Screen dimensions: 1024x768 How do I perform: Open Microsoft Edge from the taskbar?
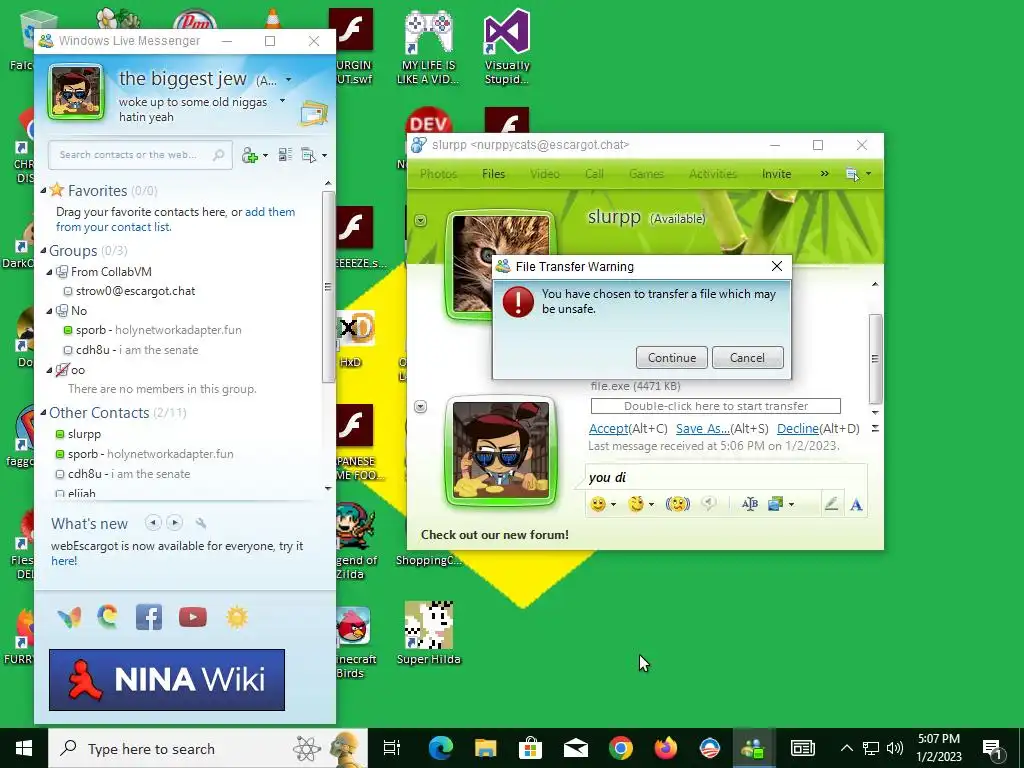coord(441,748)
